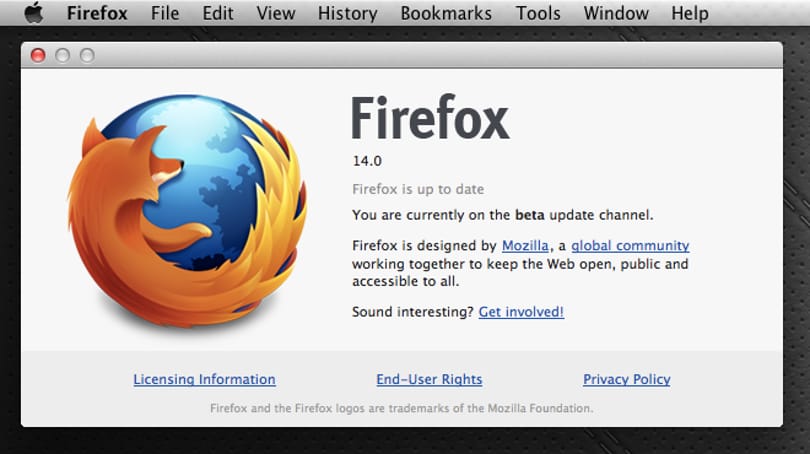Open the Help menu
The image size is (810, 454).
pos(690,13)
